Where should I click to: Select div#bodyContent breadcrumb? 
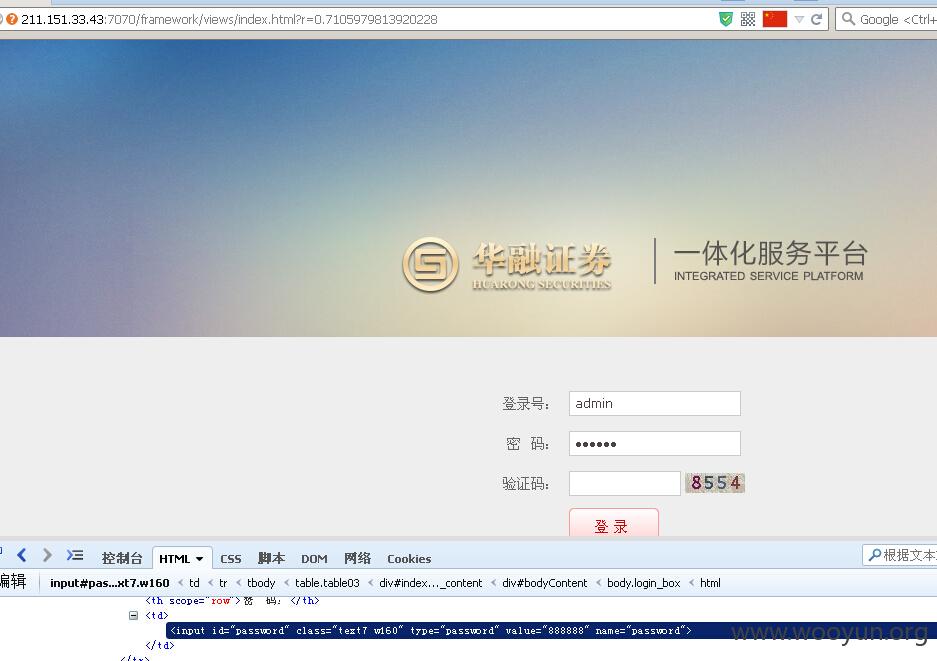[544, 583]
